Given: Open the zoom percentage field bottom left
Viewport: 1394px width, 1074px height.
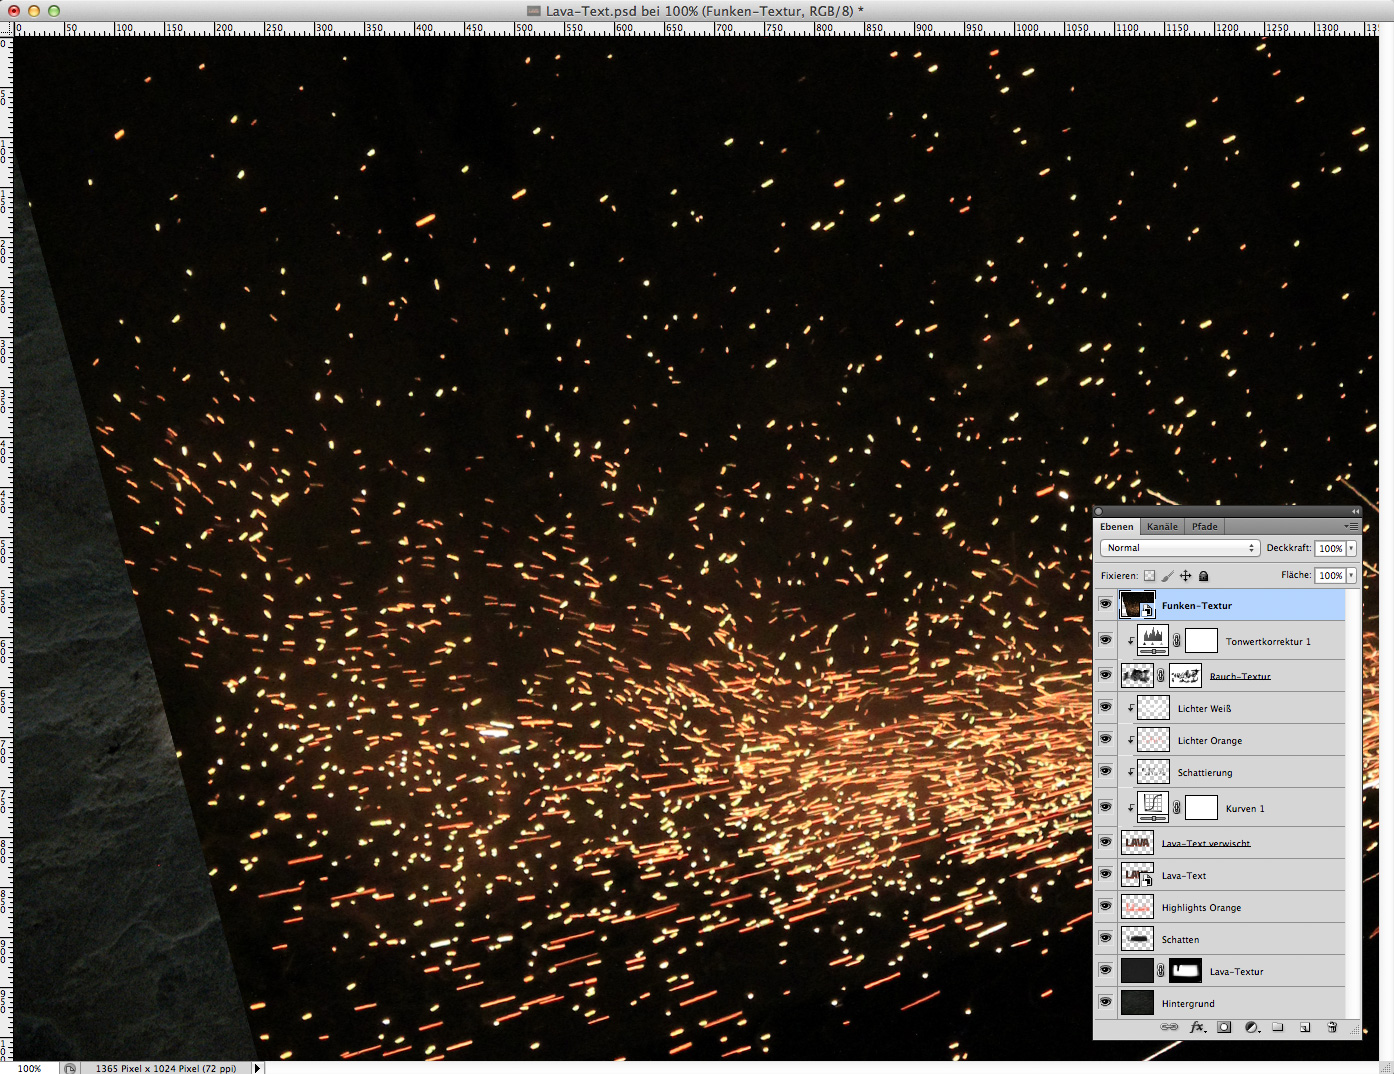Looking at the screenshot, I should (29, 1067).
